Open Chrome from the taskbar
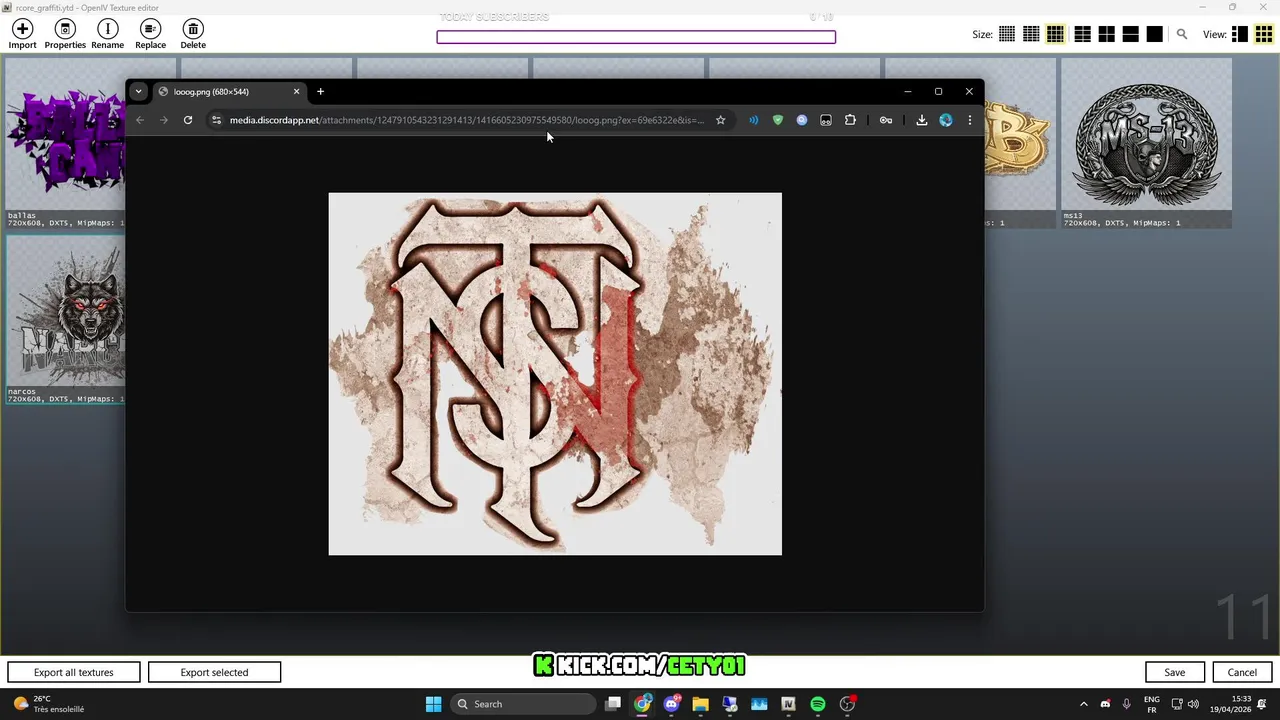Image resolution: width=1280 pixels, height=720 pixels. coord(642,704)
